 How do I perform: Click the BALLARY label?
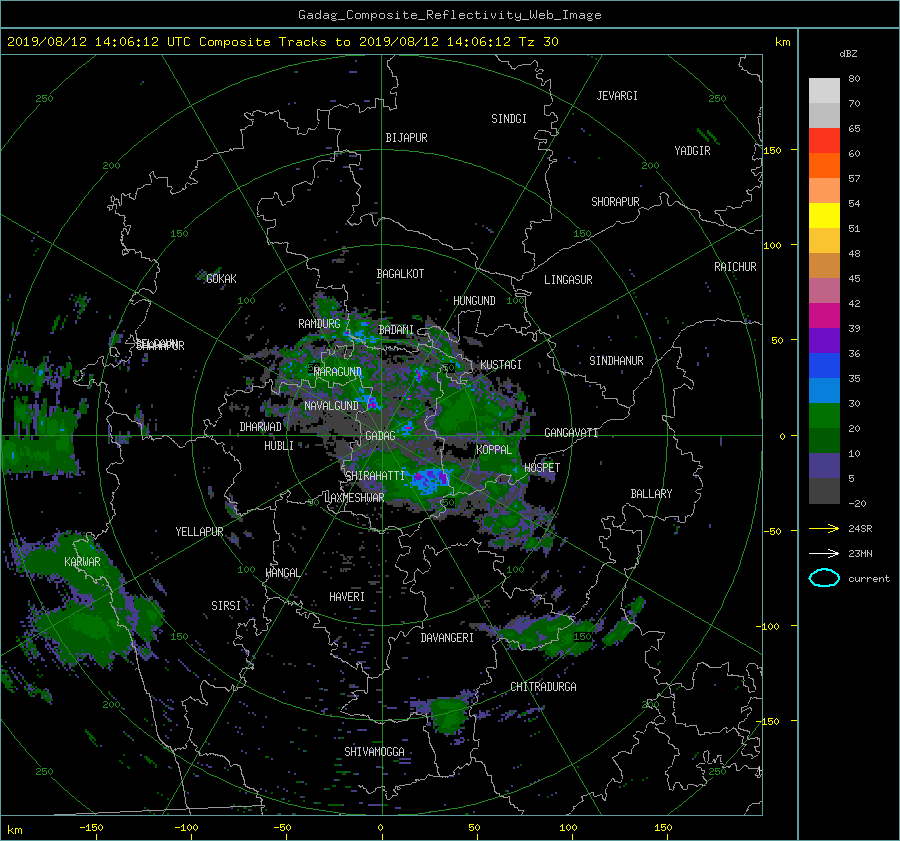pos(651,494)
